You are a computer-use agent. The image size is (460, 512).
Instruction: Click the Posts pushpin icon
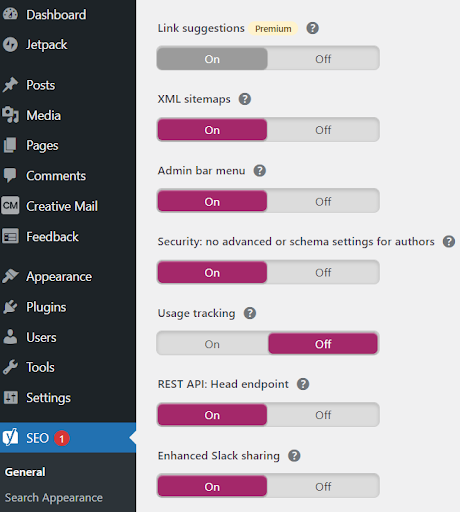coord(10,85)
